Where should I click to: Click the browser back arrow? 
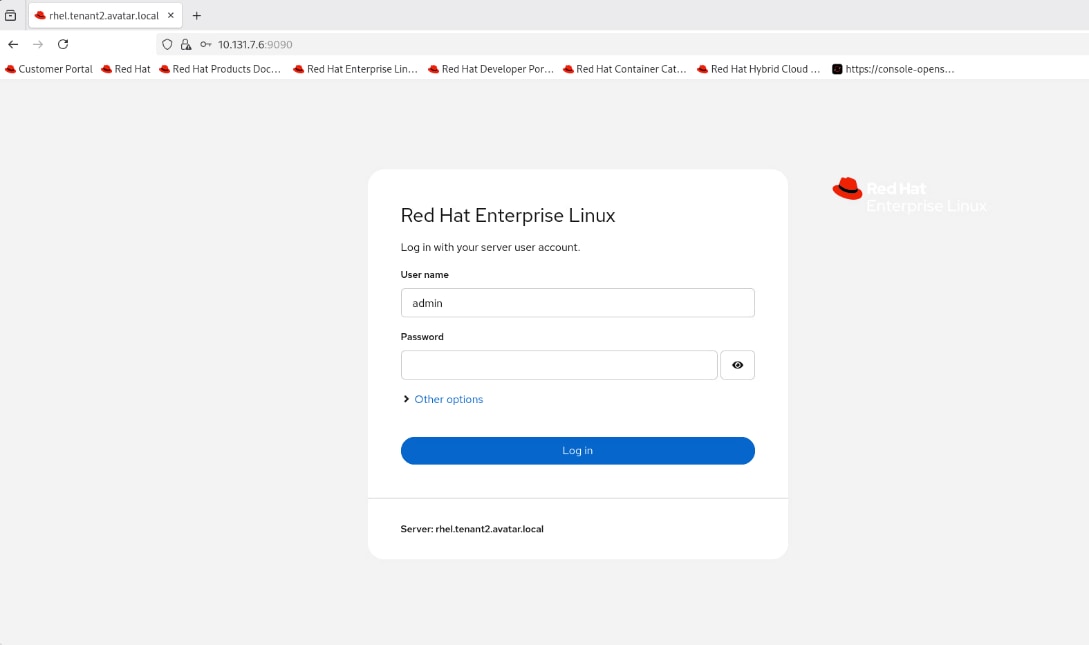click(x=13, y=44)
